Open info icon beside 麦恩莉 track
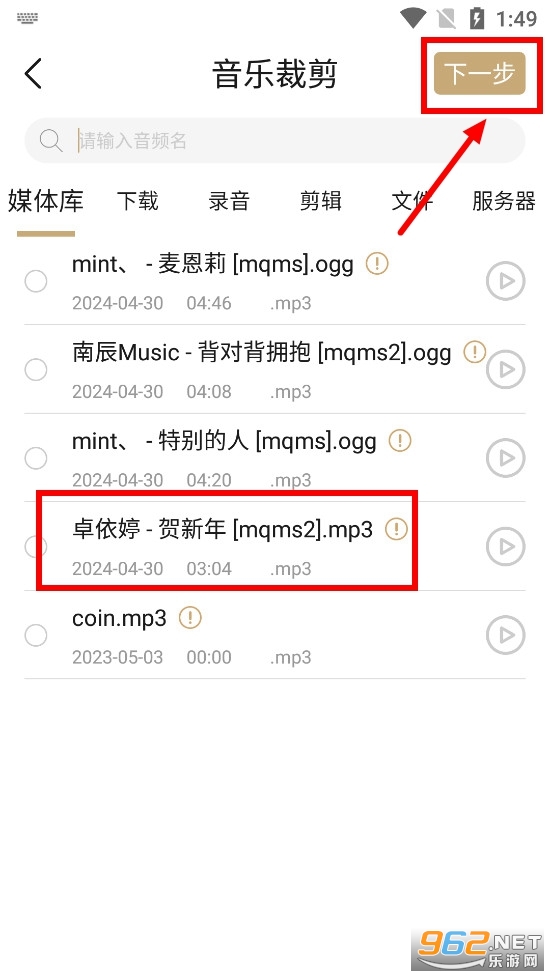 (x=377, y=264)
